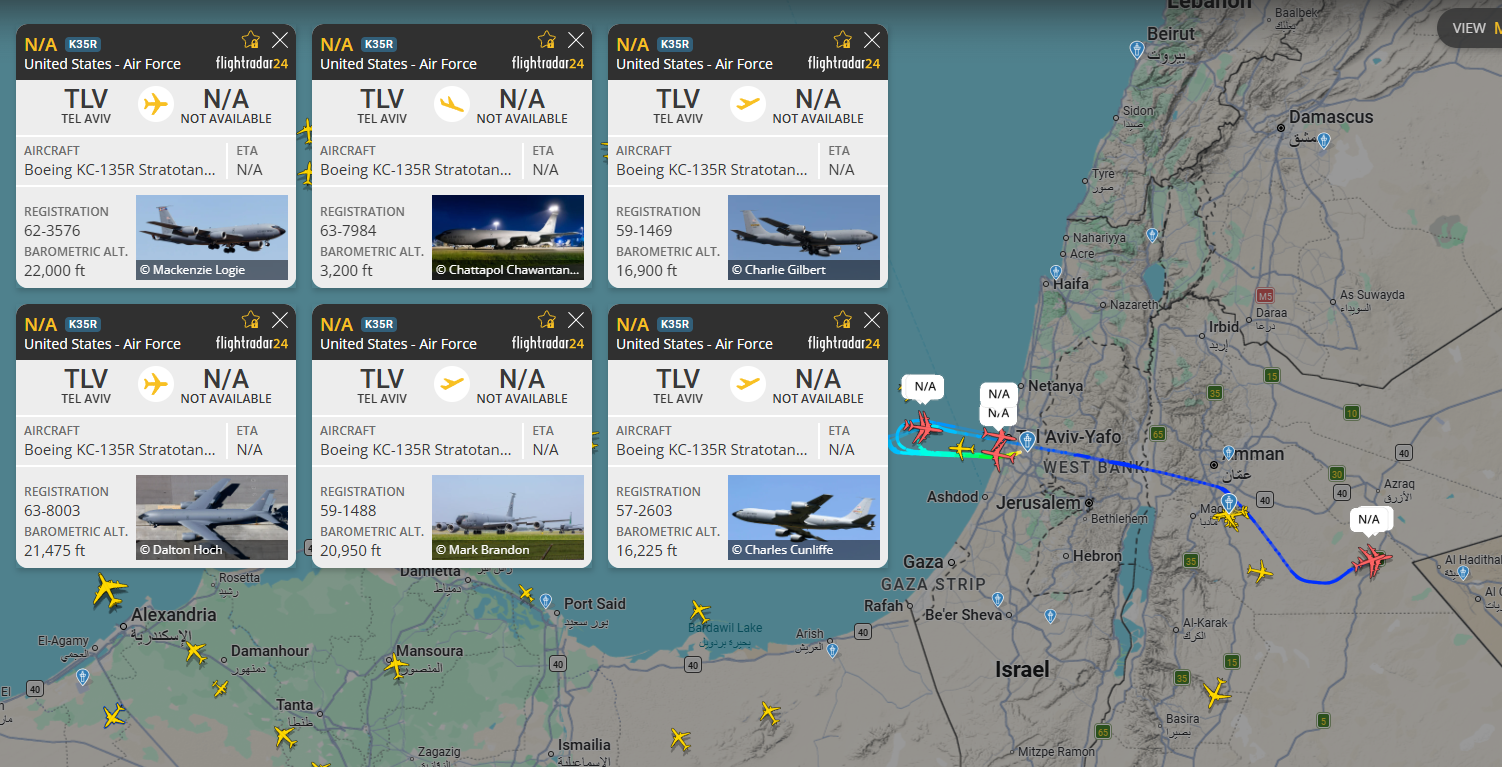Close the 59-1469 flight card
1502x767 pixels.
click(x=872, y=40)
